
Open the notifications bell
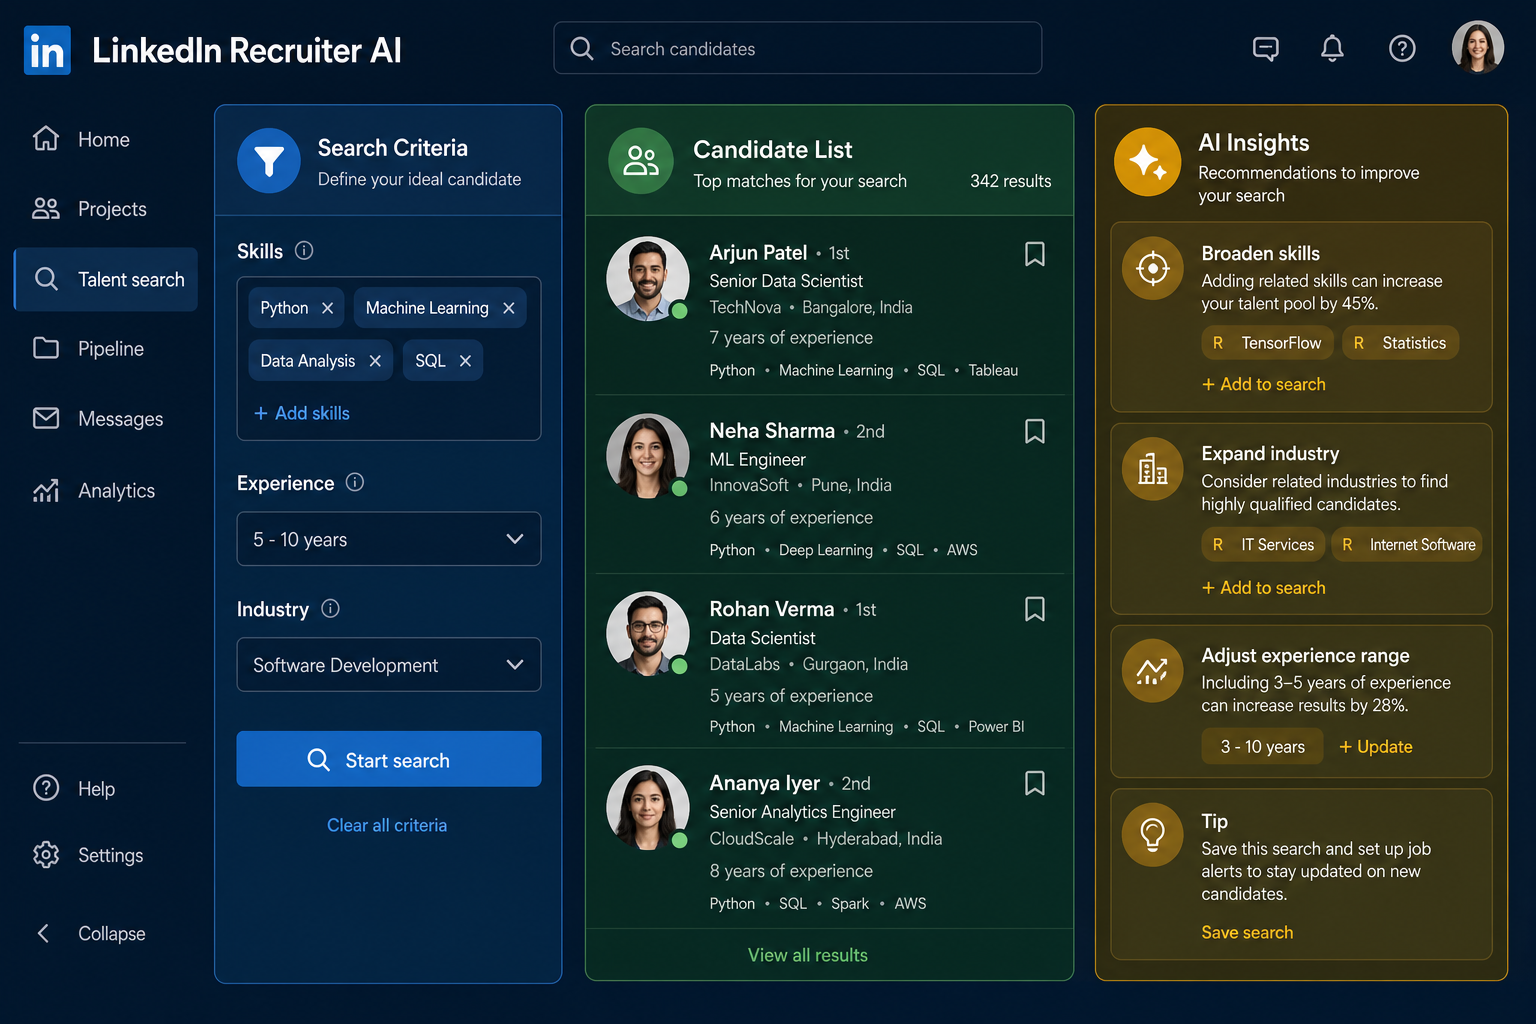(x=1332, y=48)
